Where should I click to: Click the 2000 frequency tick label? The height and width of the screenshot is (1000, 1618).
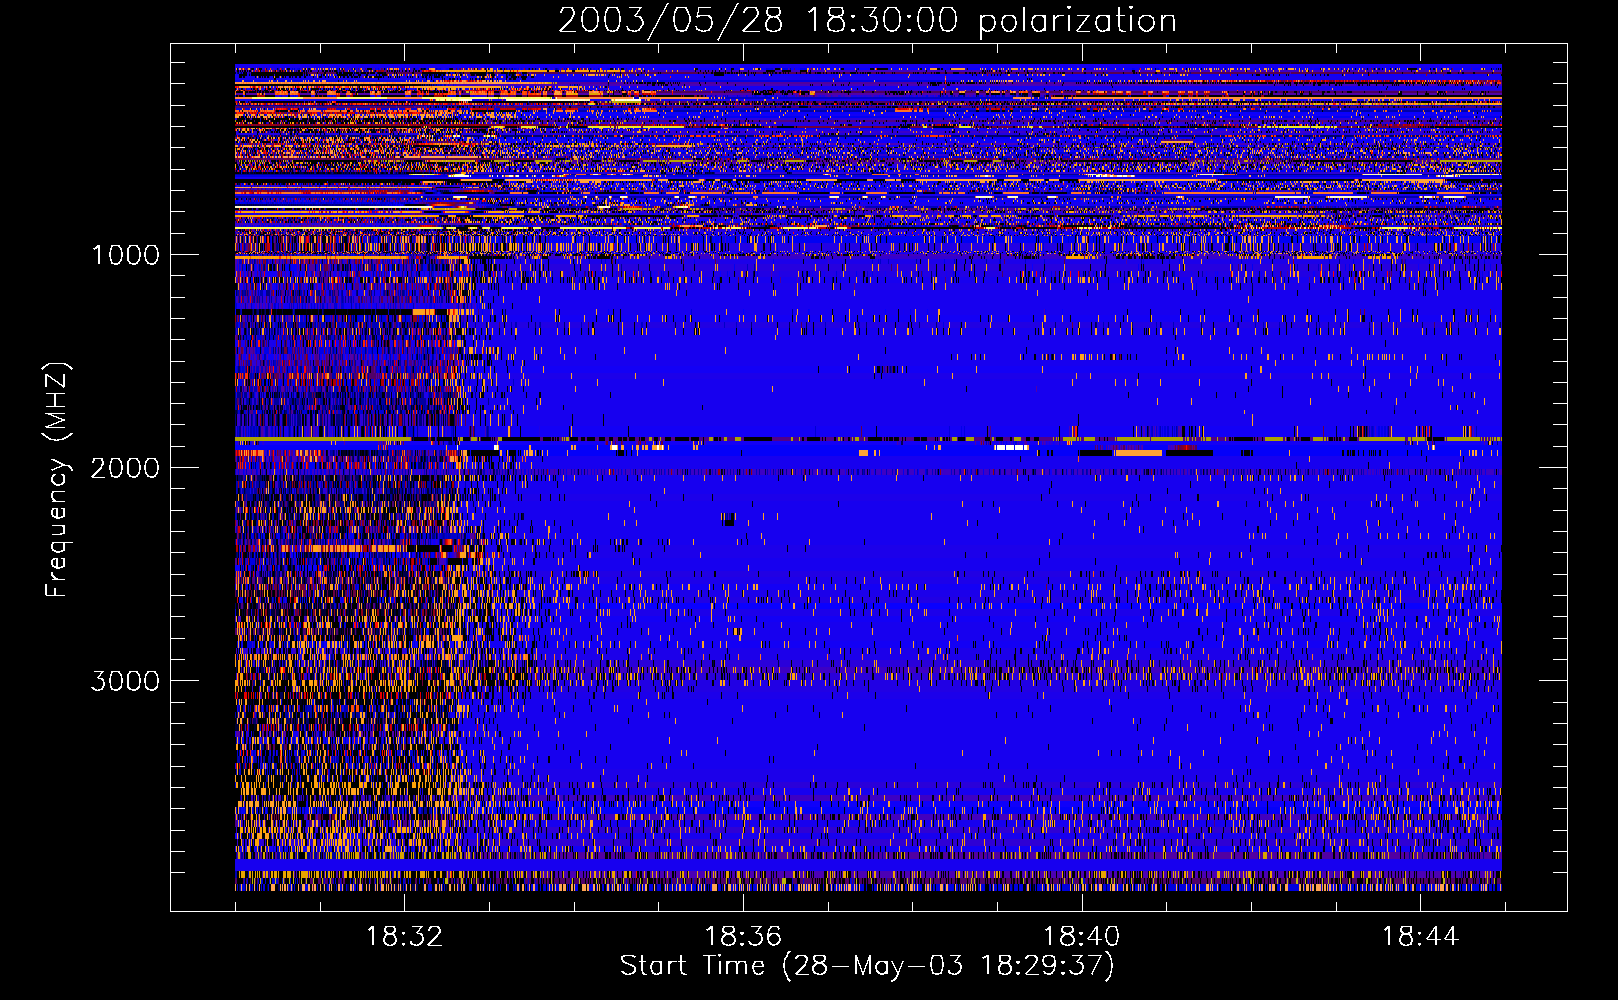(125, 468)
